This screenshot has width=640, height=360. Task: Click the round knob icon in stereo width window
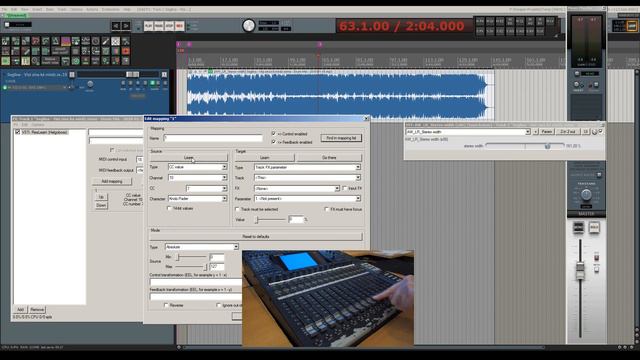pos(594,132)
